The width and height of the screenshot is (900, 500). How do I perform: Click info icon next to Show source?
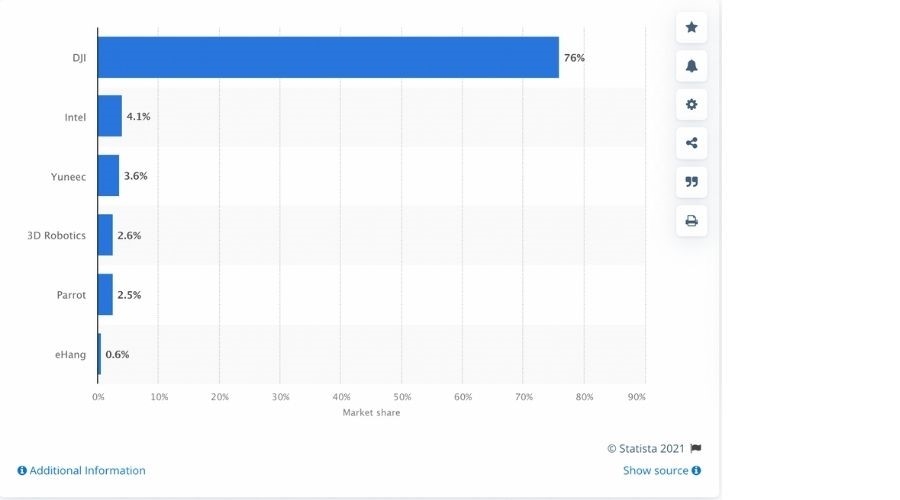[696, 470]
